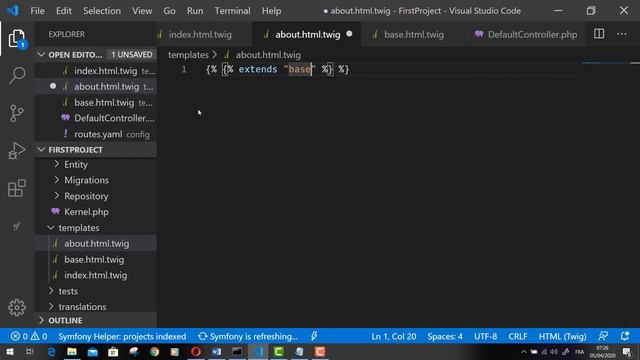Expand the translations folder
The width and height of the screenshot is (640, 360).
[x=51, y=306]
